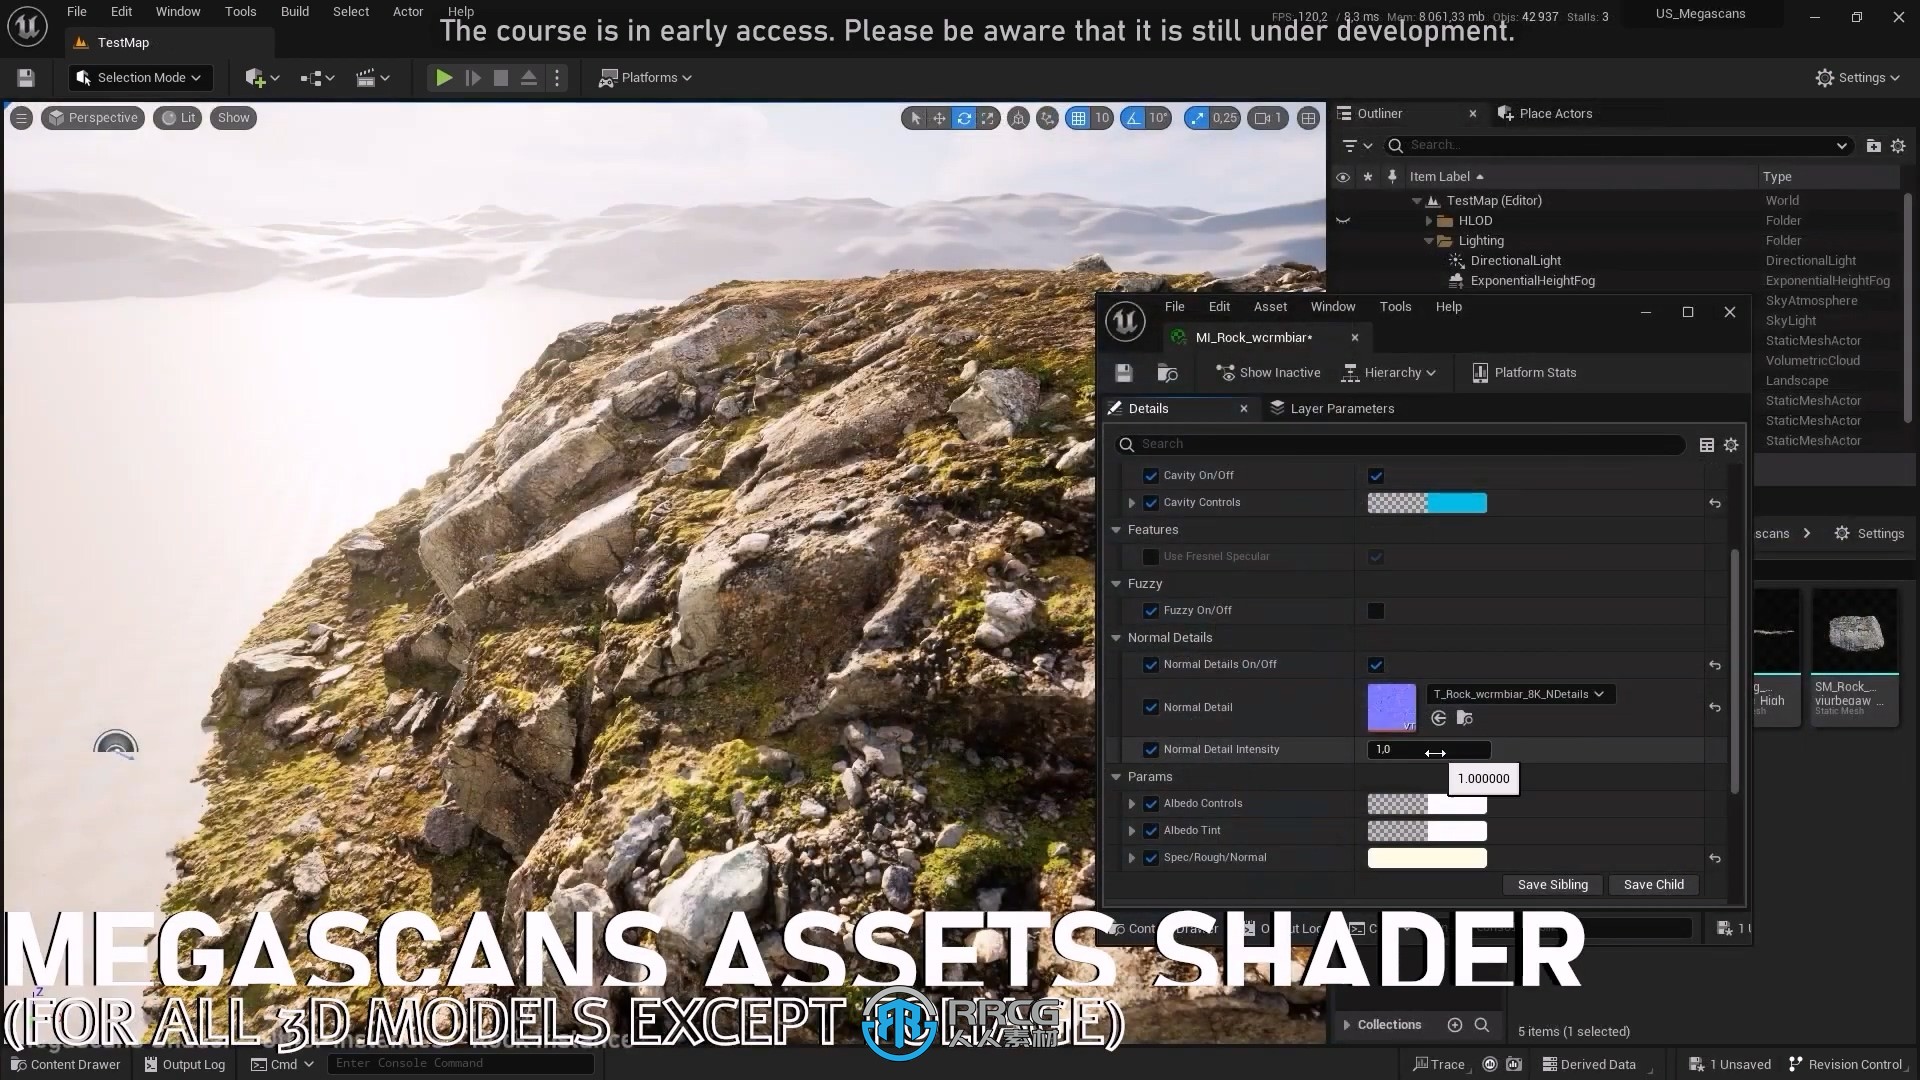Drag the Cavity Controls color swatch
The width and height of the screenshot is (1920, 1080).
pyautogui.click(x=1427, y=502)
